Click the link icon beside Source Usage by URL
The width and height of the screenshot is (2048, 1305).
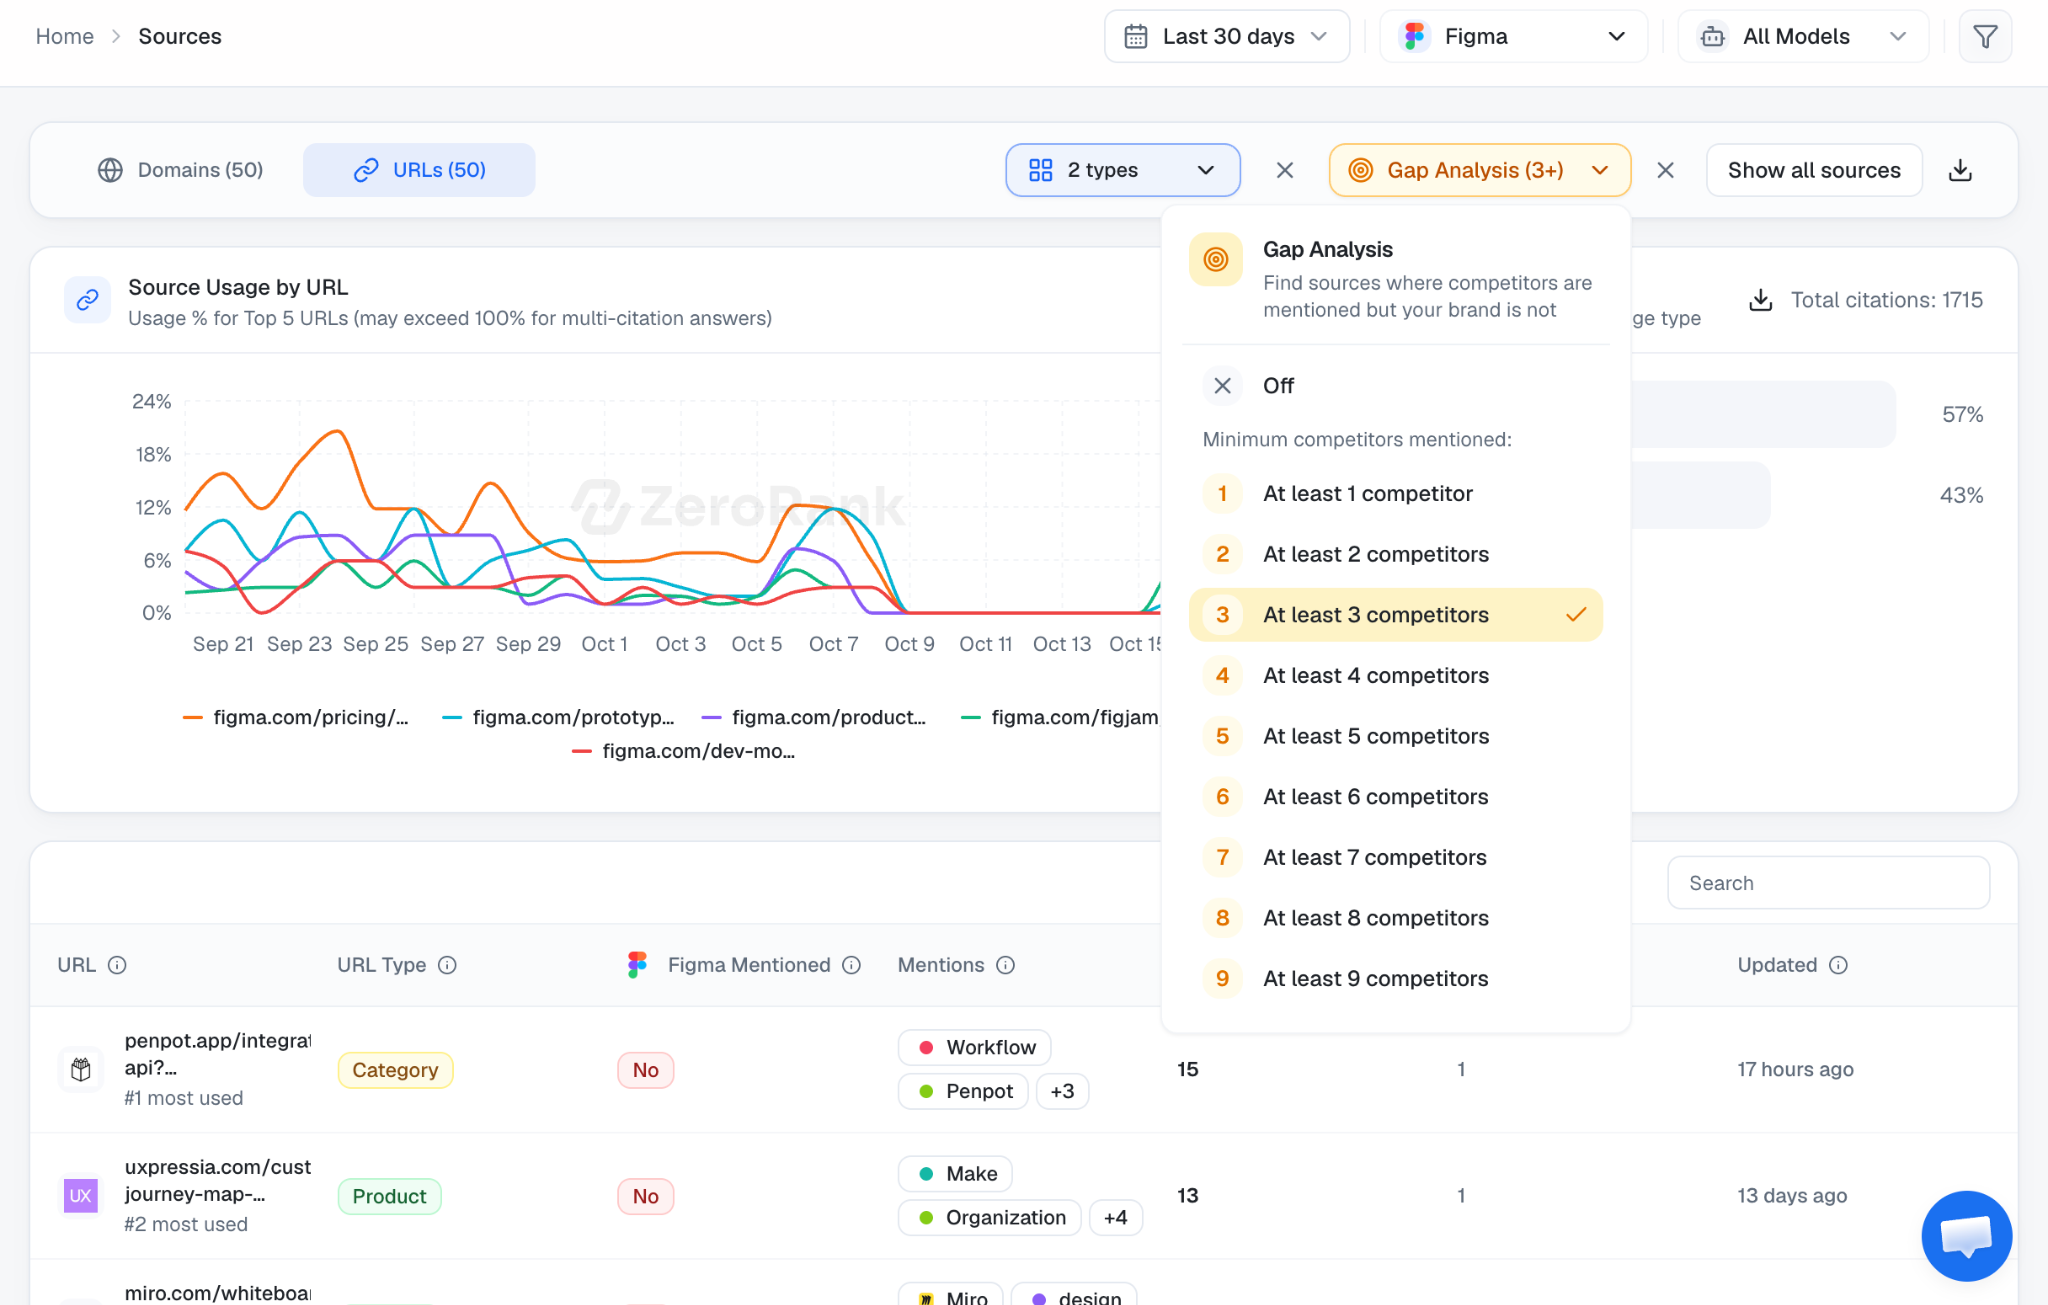click(88, 300)
